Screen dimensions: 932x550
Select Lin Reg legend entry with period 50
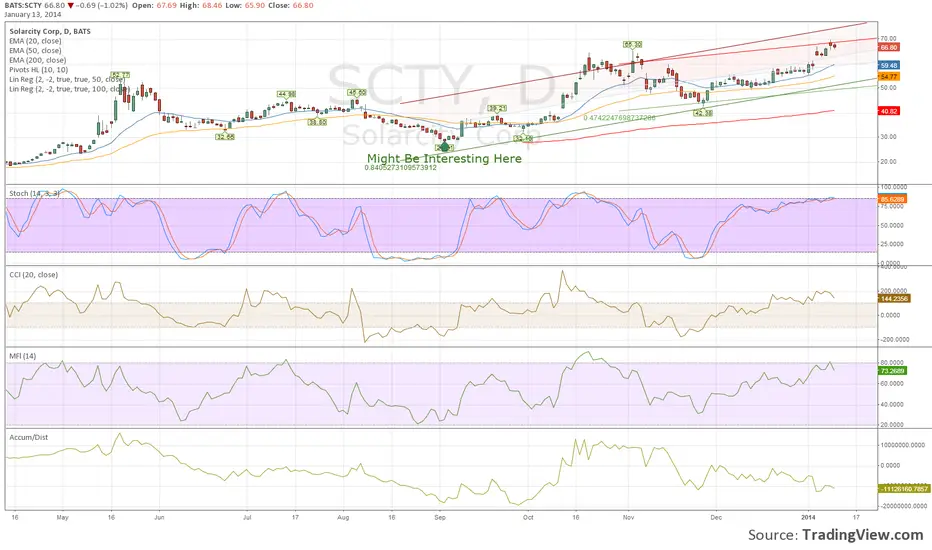coord(67,79)
